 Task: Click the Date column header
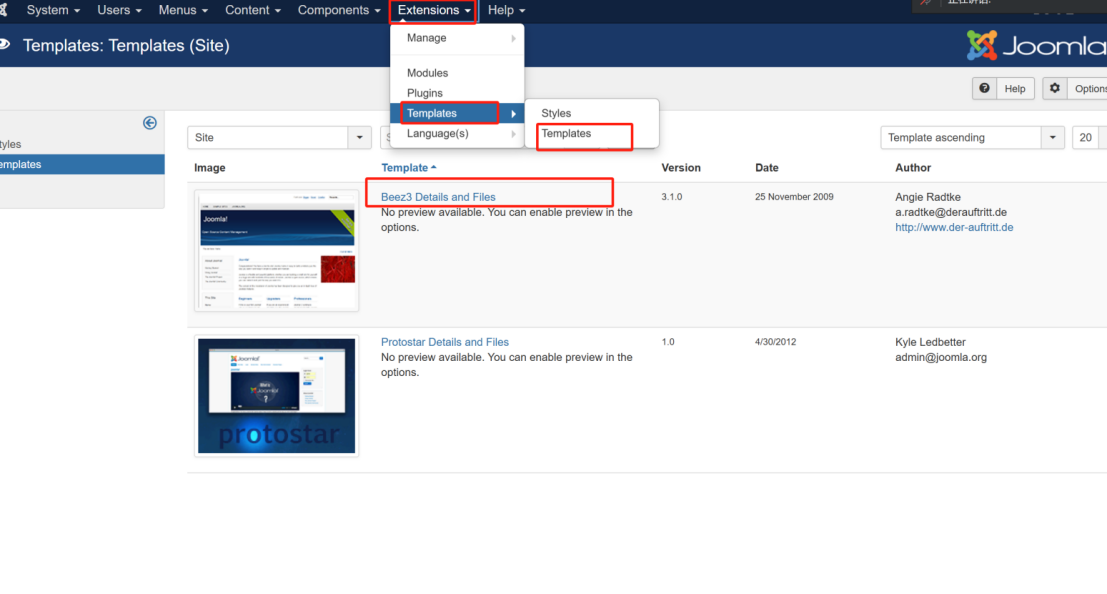[767, 167]
